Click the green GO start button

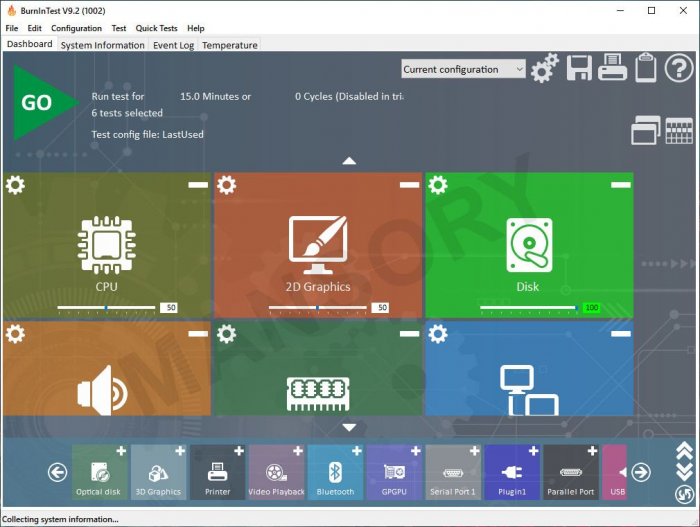(42, 103)
